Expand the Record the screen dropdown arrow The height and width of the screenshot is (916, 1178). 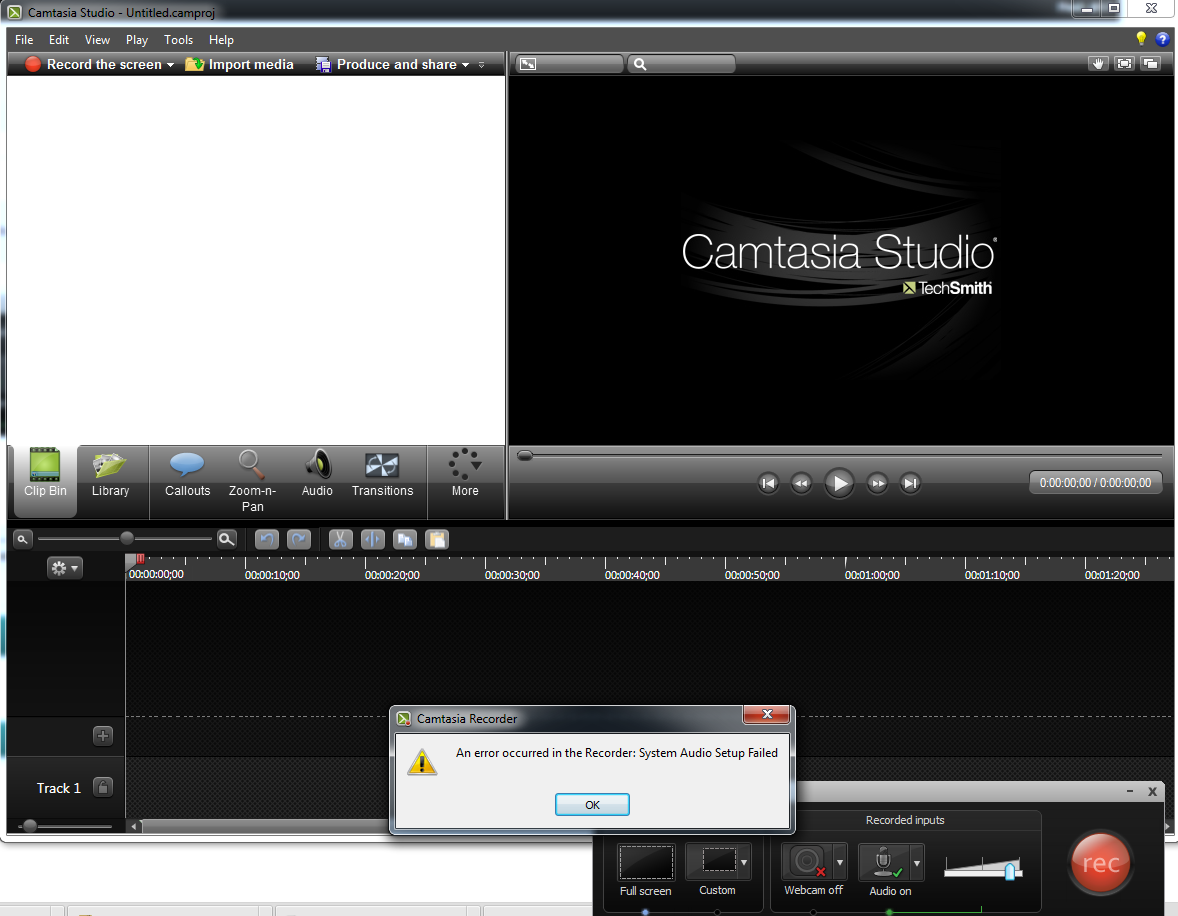tap(170, 65)
